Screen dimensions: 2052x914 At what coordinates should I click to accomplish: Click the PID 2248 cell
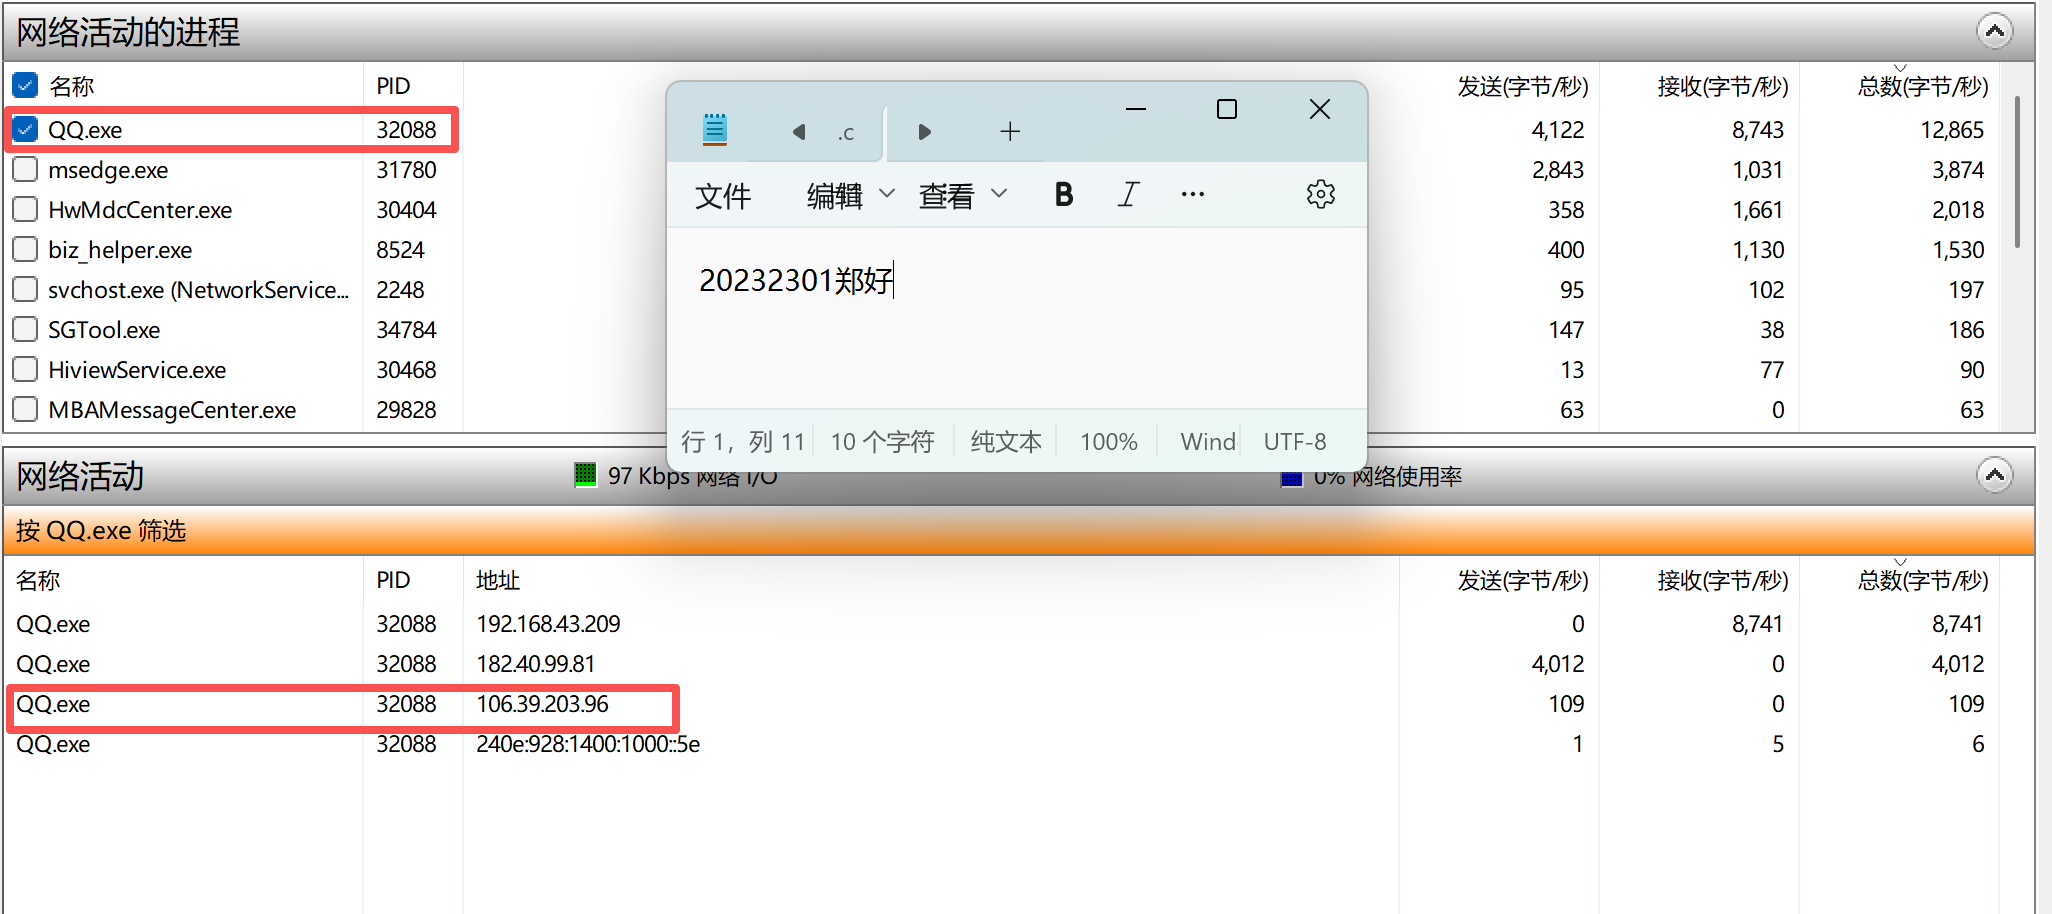(x=400, y=290)
